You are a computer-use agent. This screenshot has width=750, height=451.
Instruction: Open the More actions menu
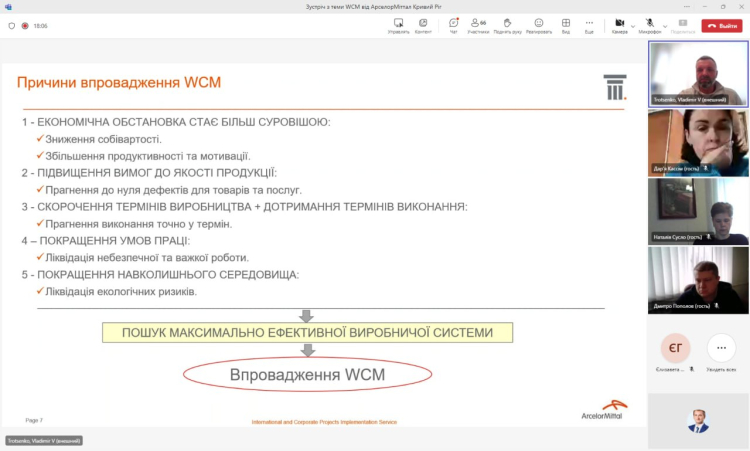click(589, 25)
